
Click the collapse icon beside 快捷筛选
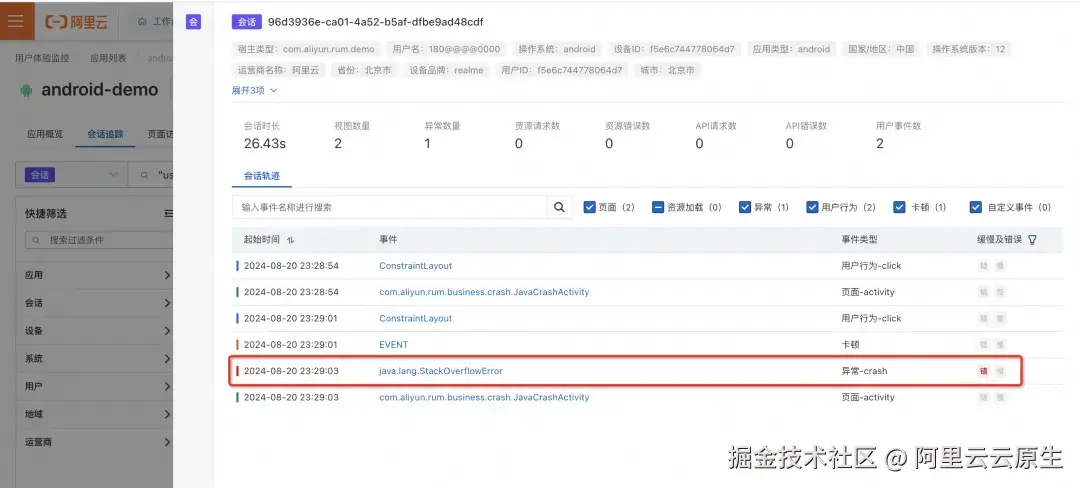click(x=169, y=214)
